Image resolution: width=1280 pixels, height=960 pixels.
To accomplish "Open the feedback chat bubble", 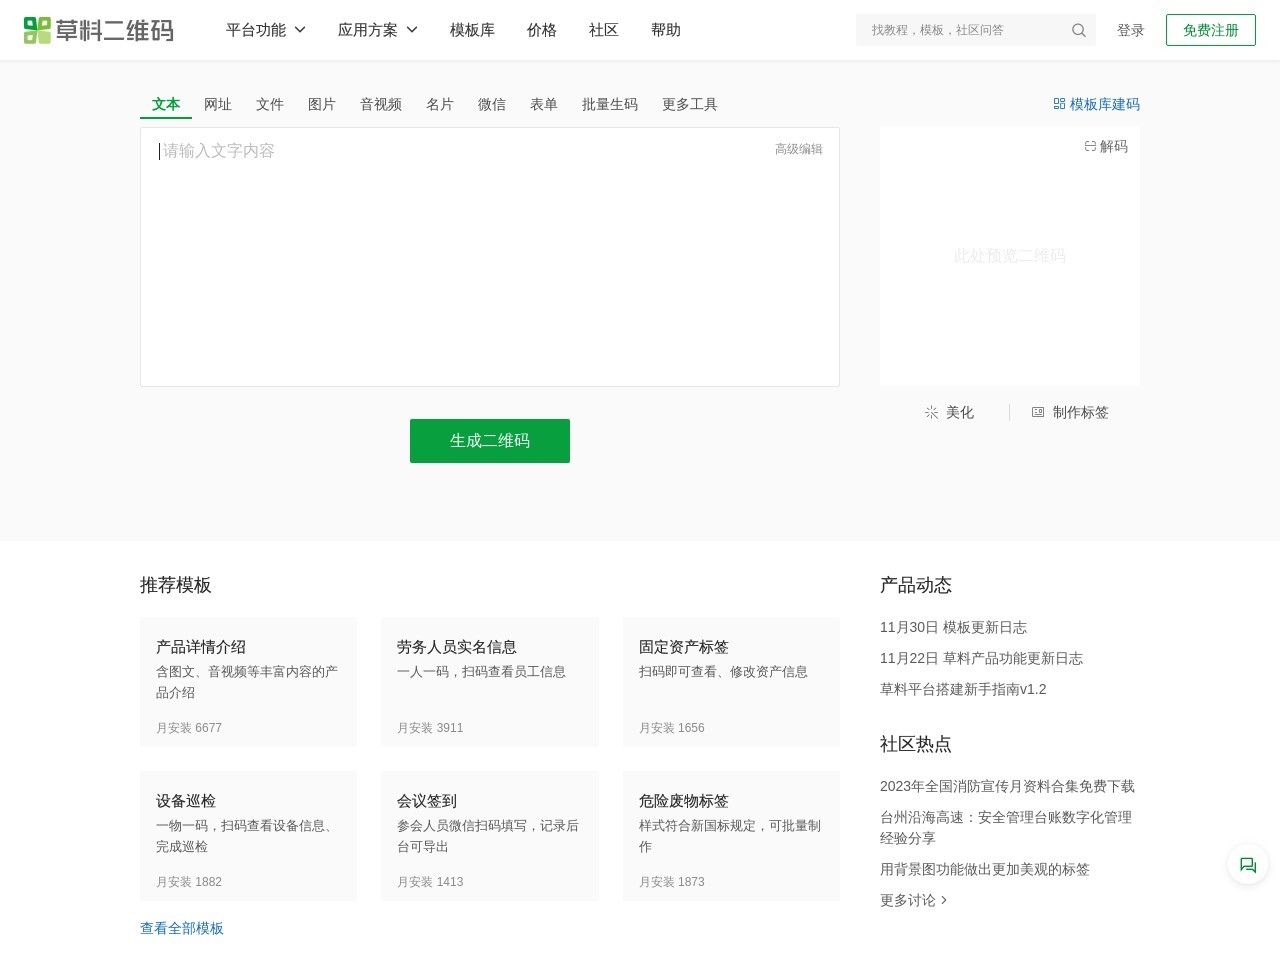I will coord(1247,864).
